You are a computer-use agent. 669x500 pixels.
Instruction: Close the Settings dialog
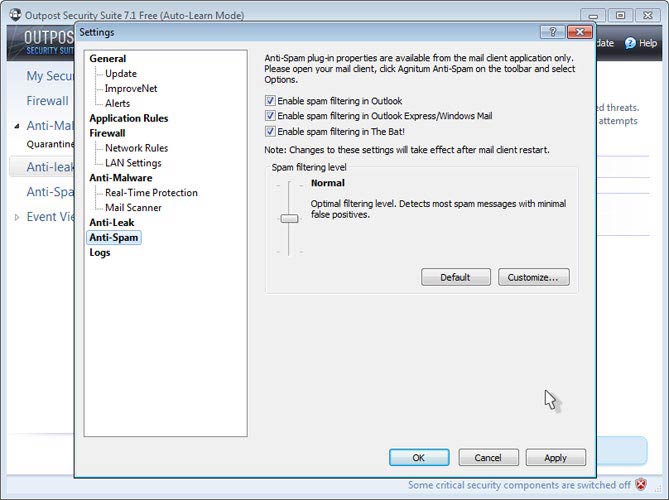point(582,34)
